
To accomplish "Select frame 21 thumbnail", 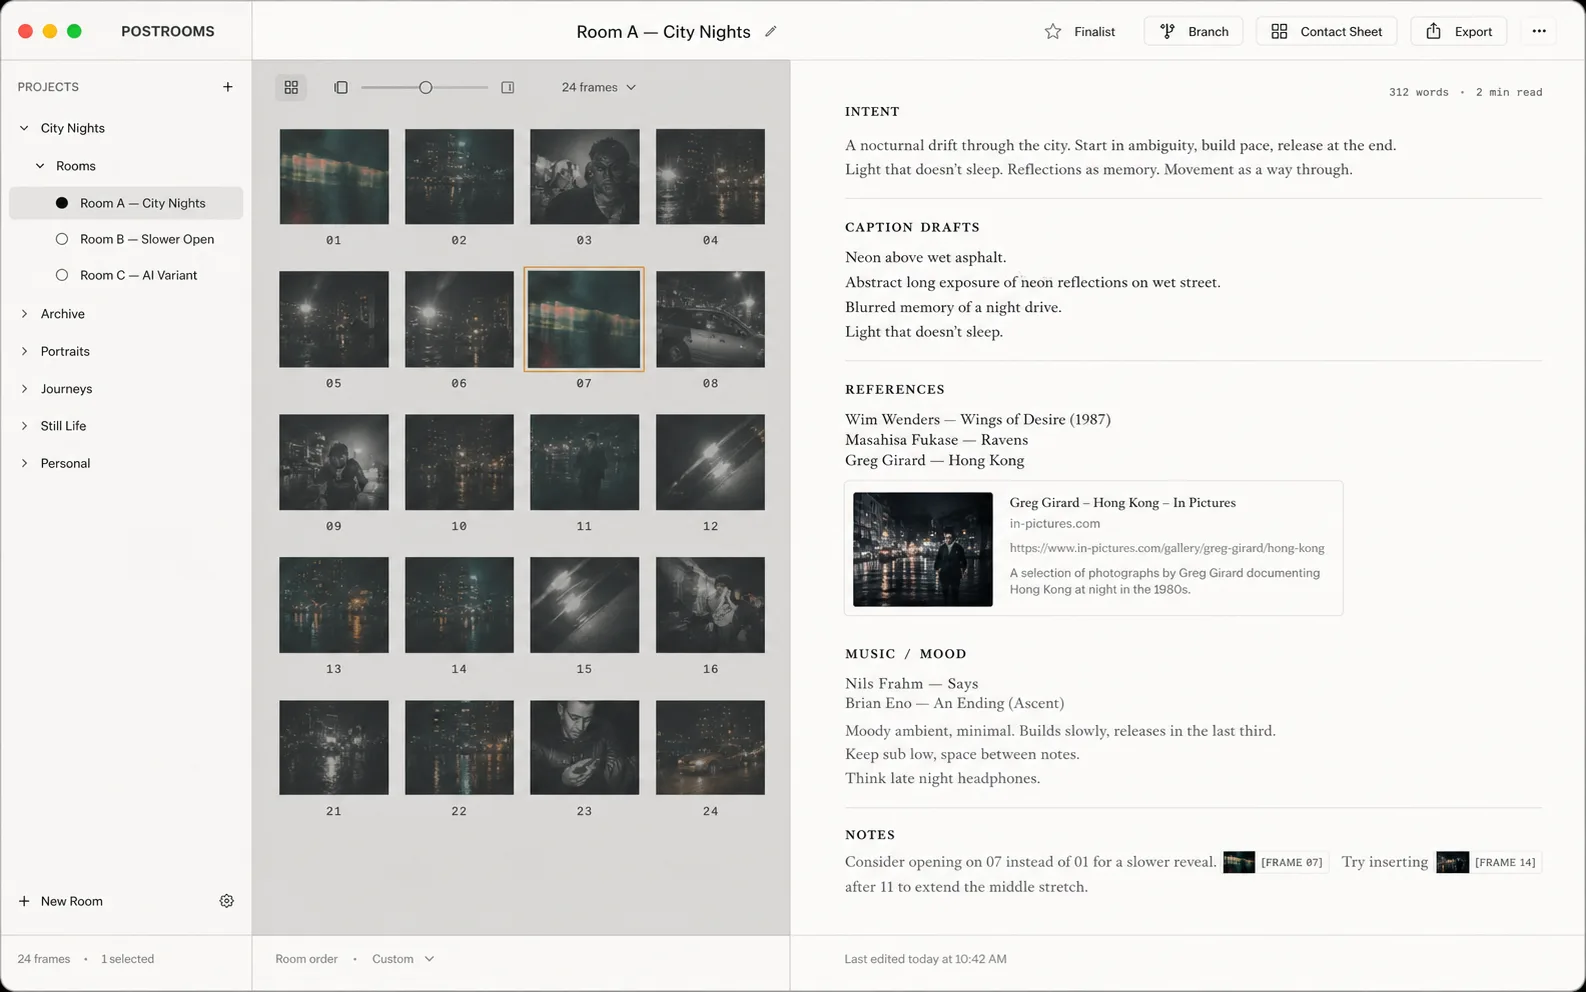I will 334,748.
